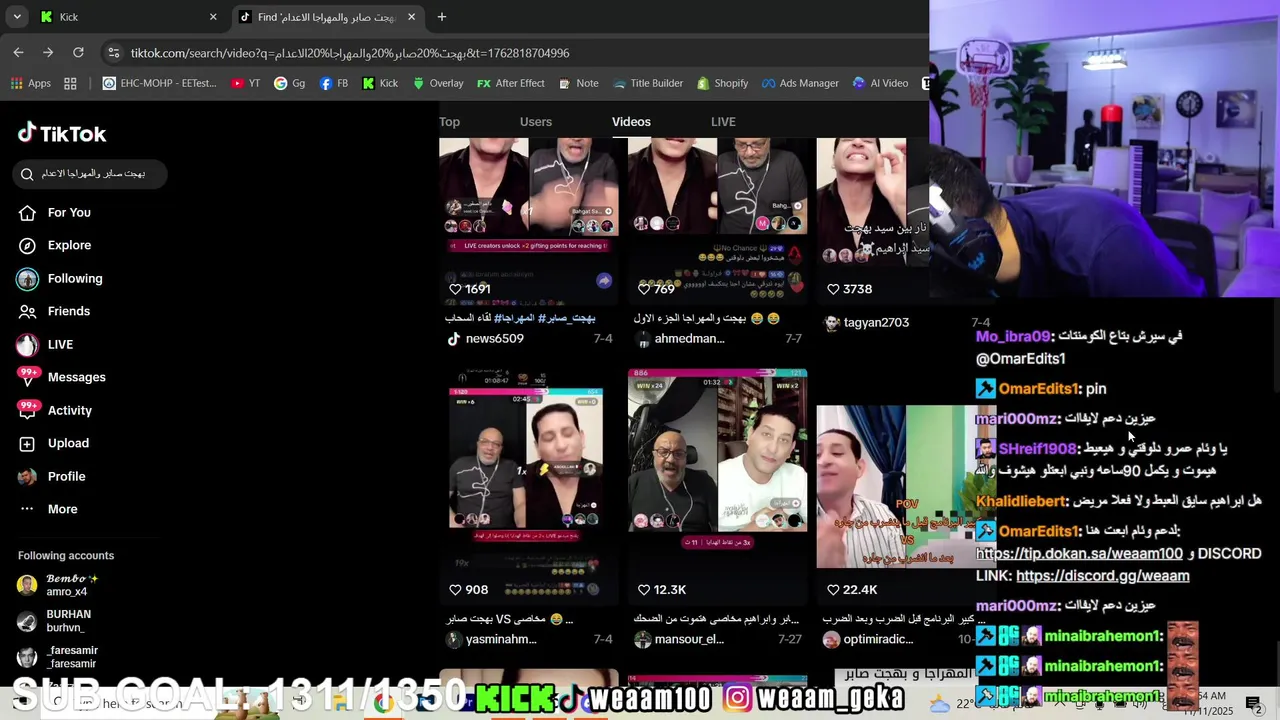Open the EHC-MOHP bookmark
Viewport: 1280px width, 720px height.
click(159, 83)
